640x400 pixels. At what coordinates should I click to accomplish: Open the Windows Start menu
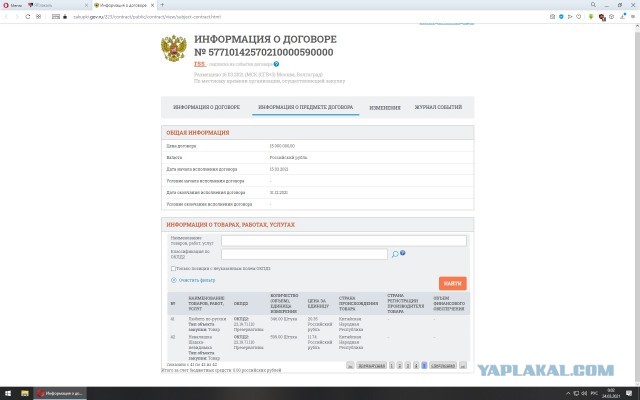point(8,393)
